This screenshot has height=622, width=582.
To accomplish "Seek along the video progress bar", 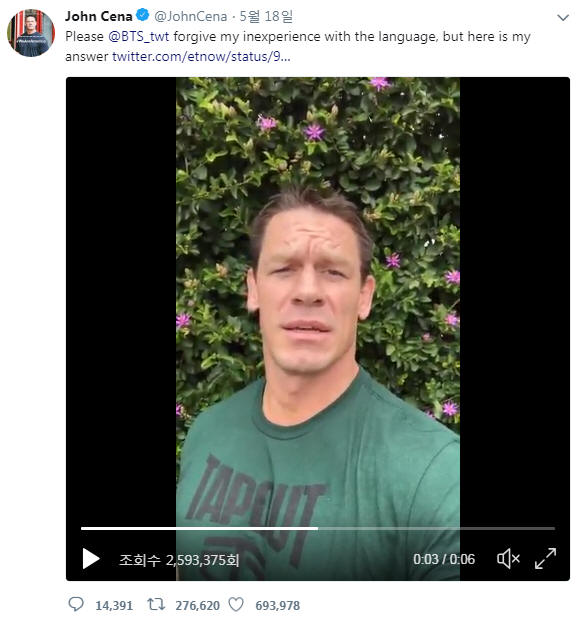I will [318, 528].
